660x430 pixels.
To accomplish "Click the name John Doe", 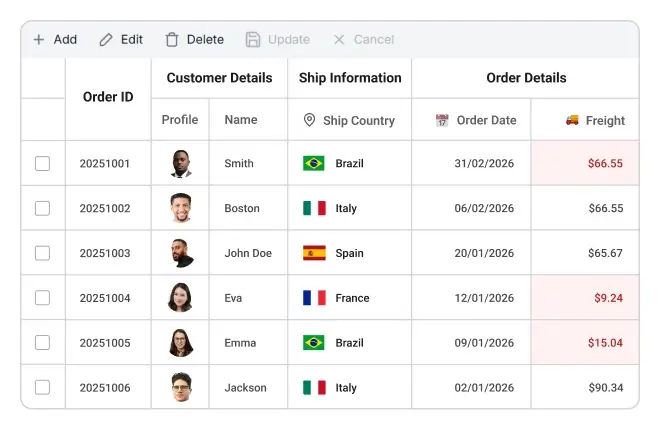I will pos(248,253).
